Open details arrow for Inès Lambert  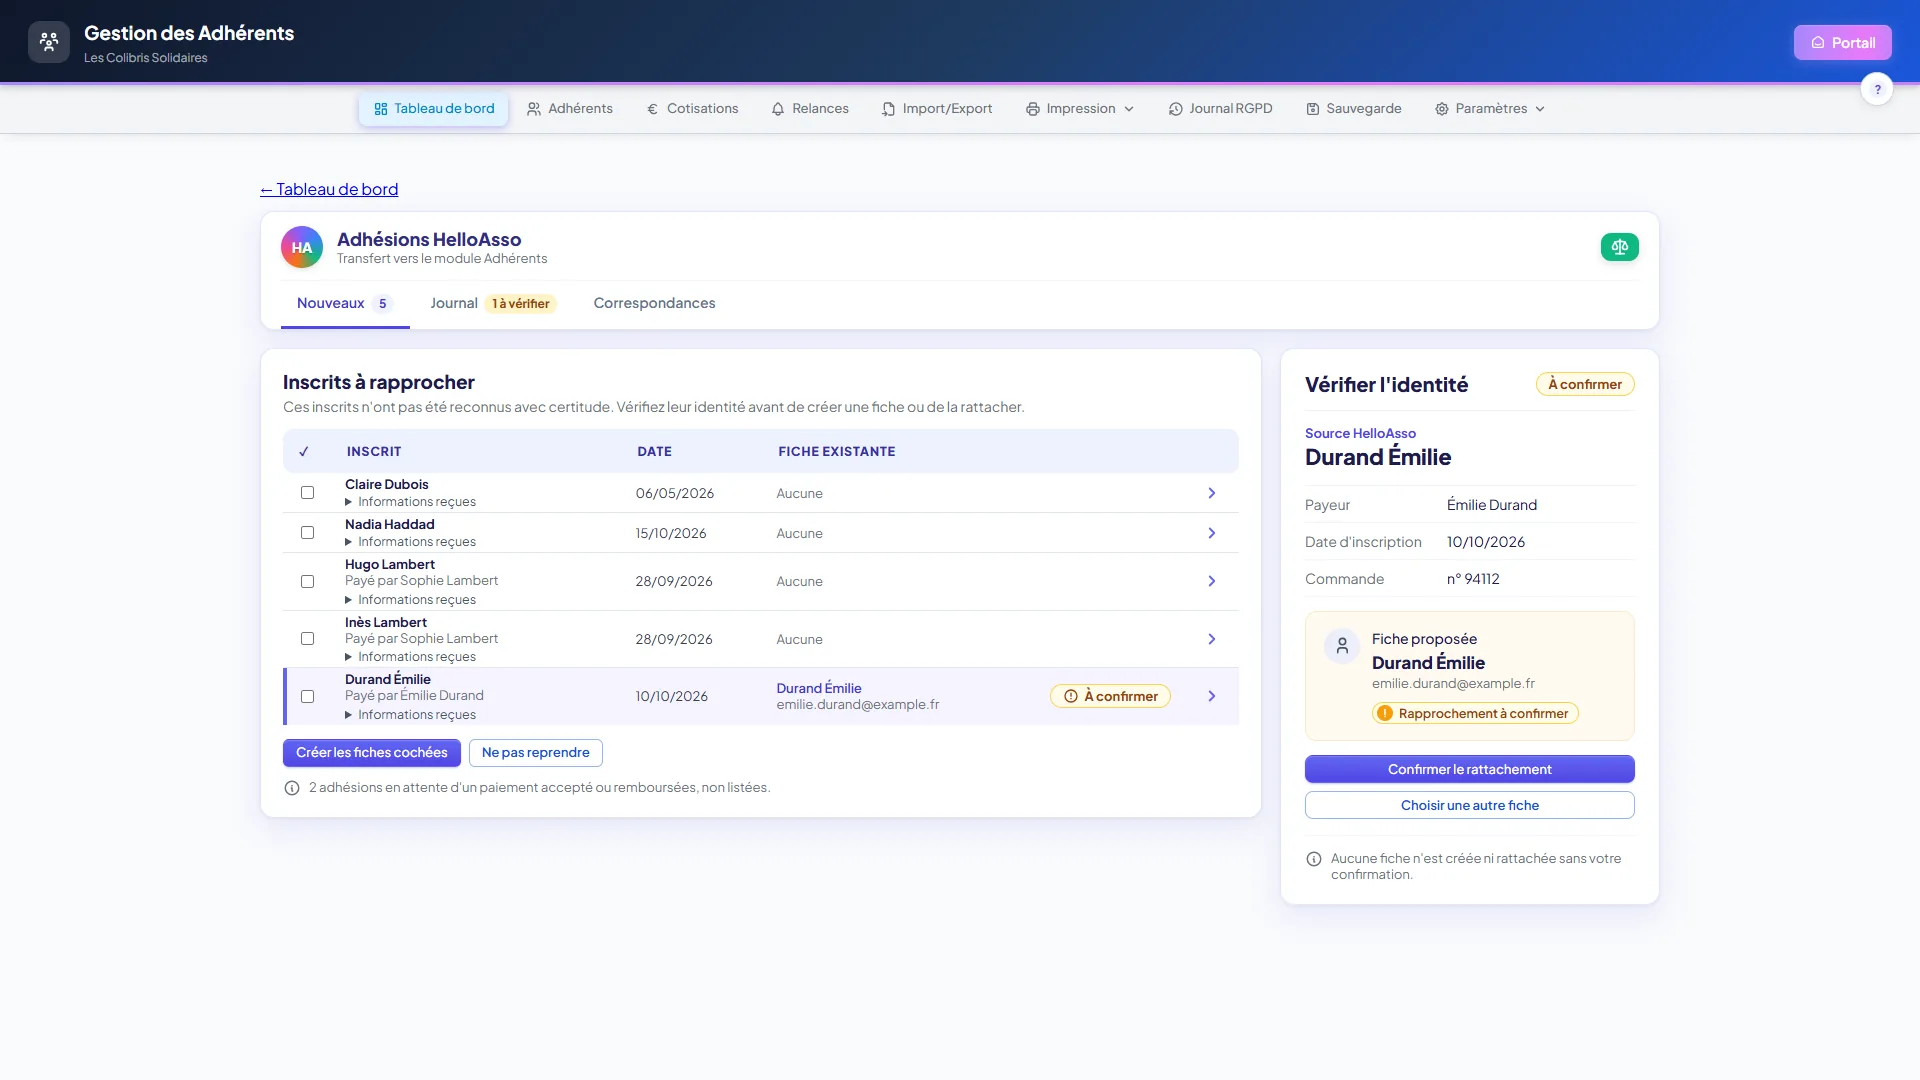point(1211,639)
